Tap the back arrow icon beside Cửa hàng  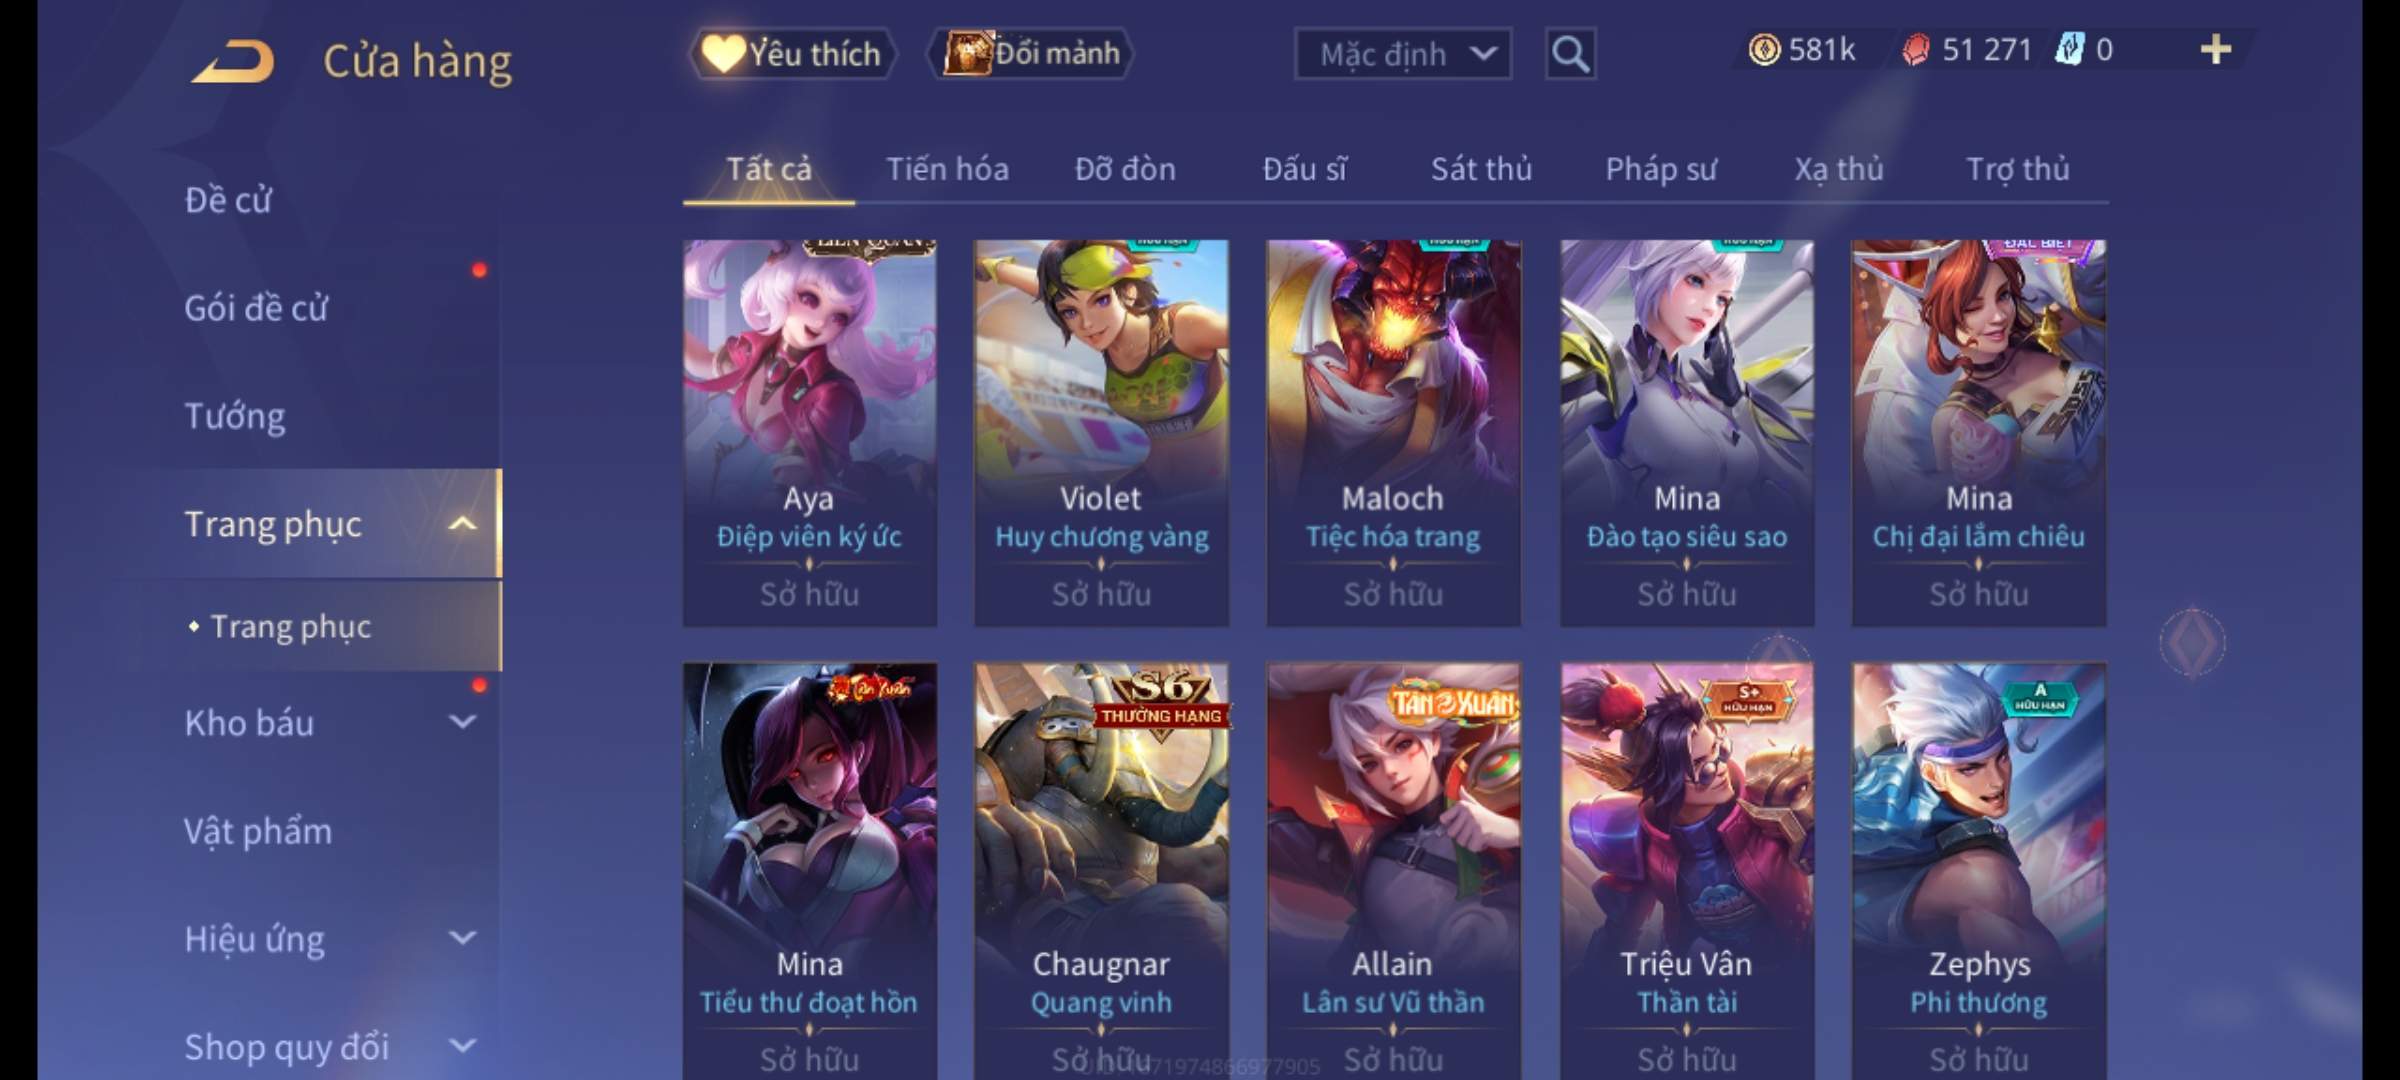click(x=232, y=62)
